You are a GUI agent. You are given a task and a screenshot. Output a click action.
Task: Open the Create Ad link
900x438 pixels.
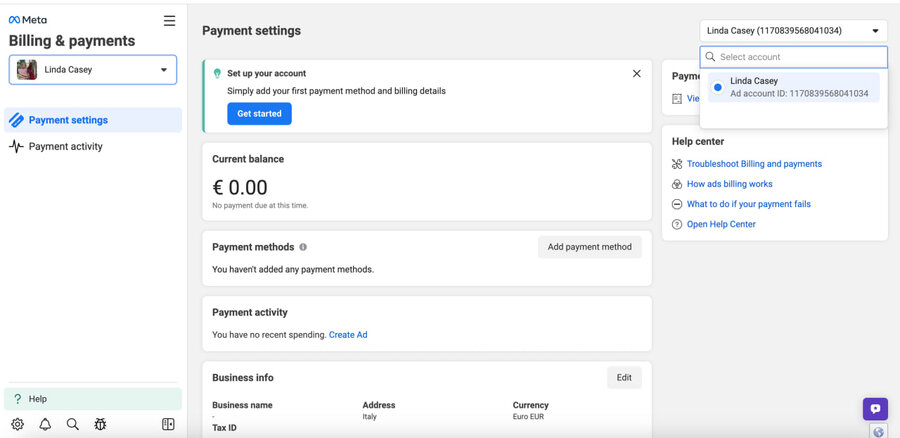(348, 335)
